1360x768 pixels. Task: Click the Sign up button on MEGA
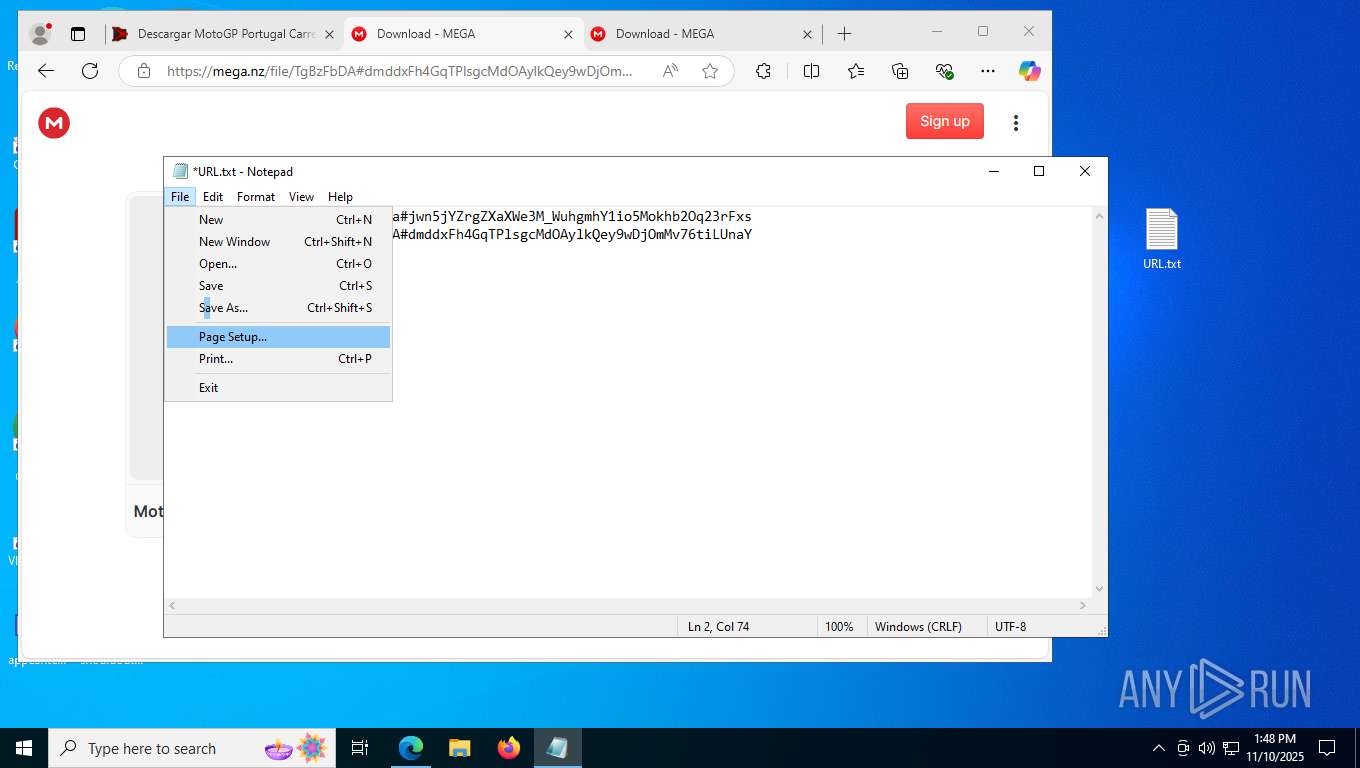(x=945, y=121)
